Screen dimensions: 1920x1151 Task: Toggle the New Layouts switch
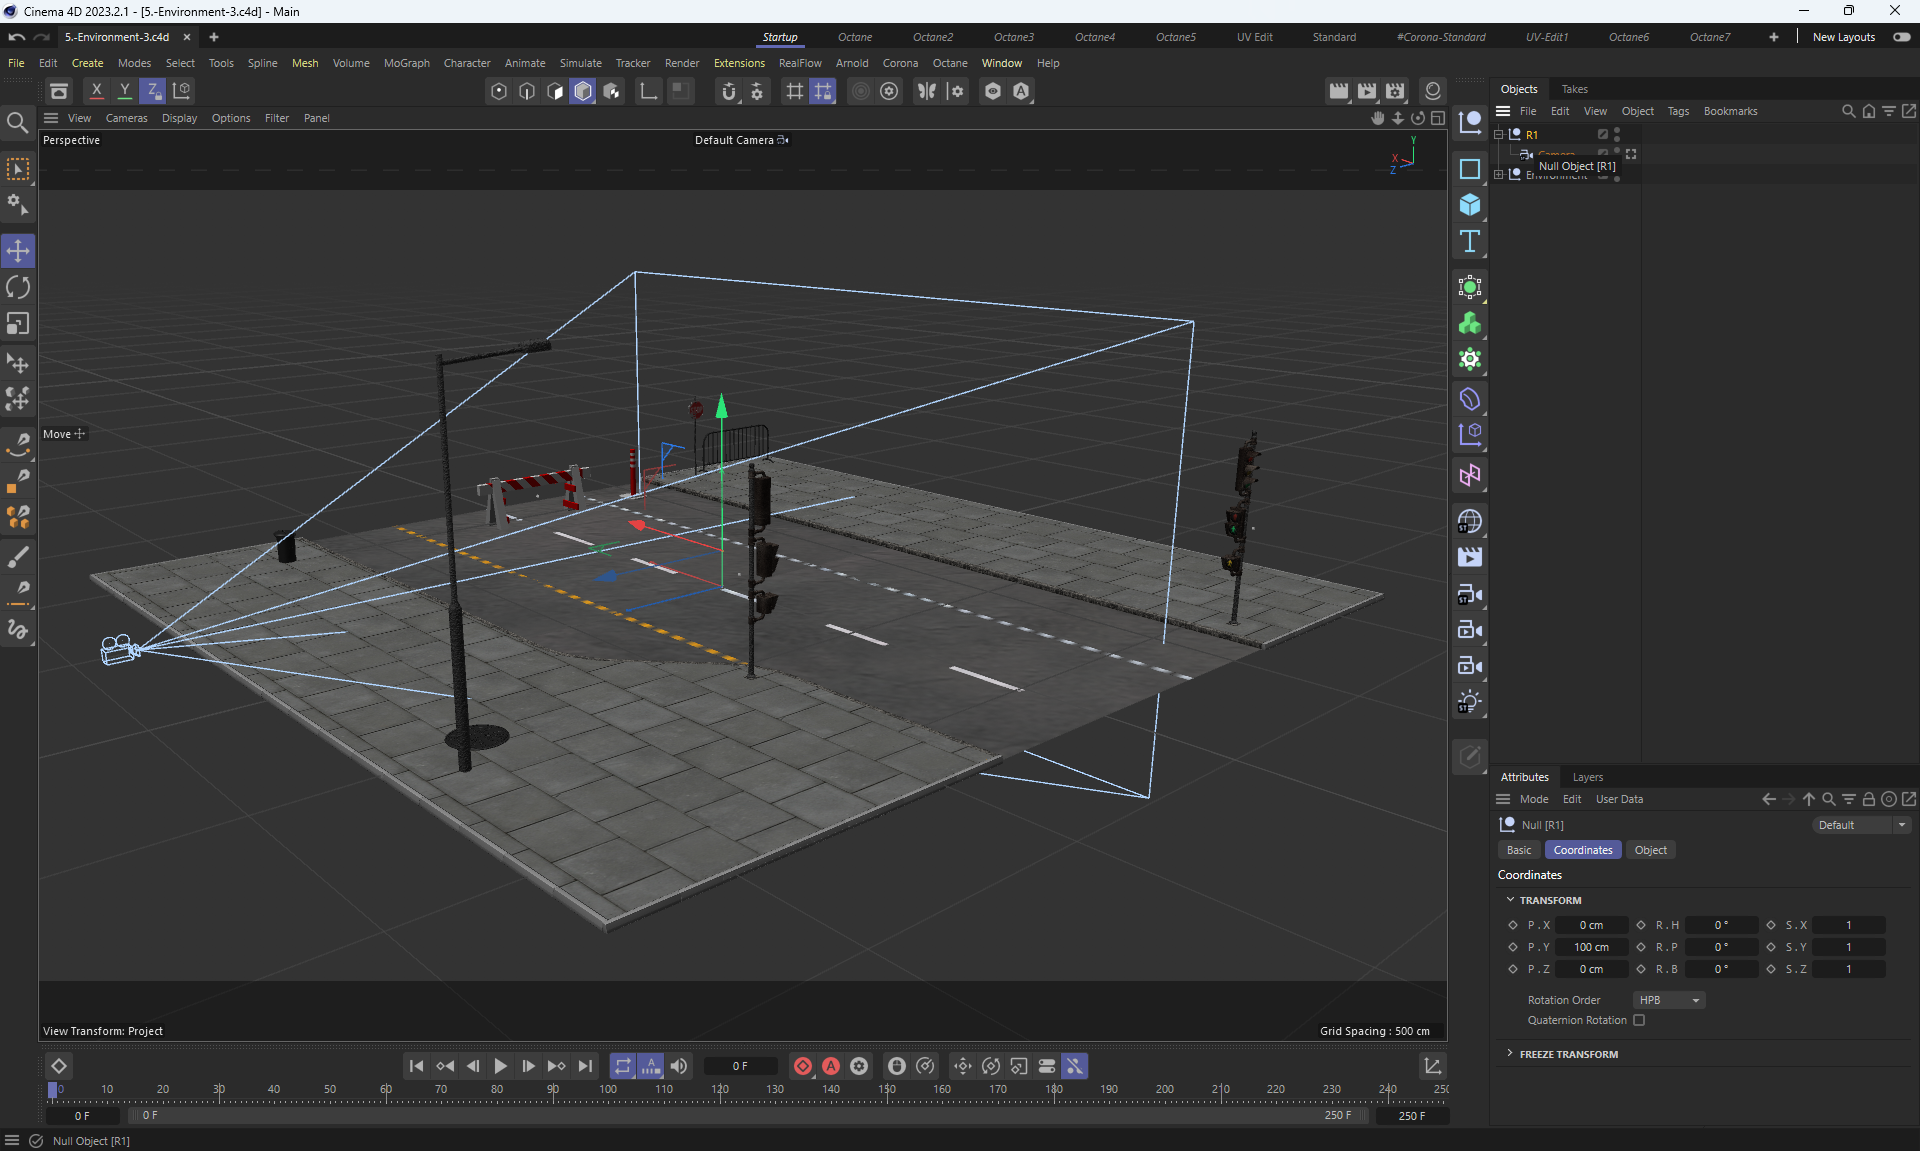pyautogui.click(x=1901, y=37)
